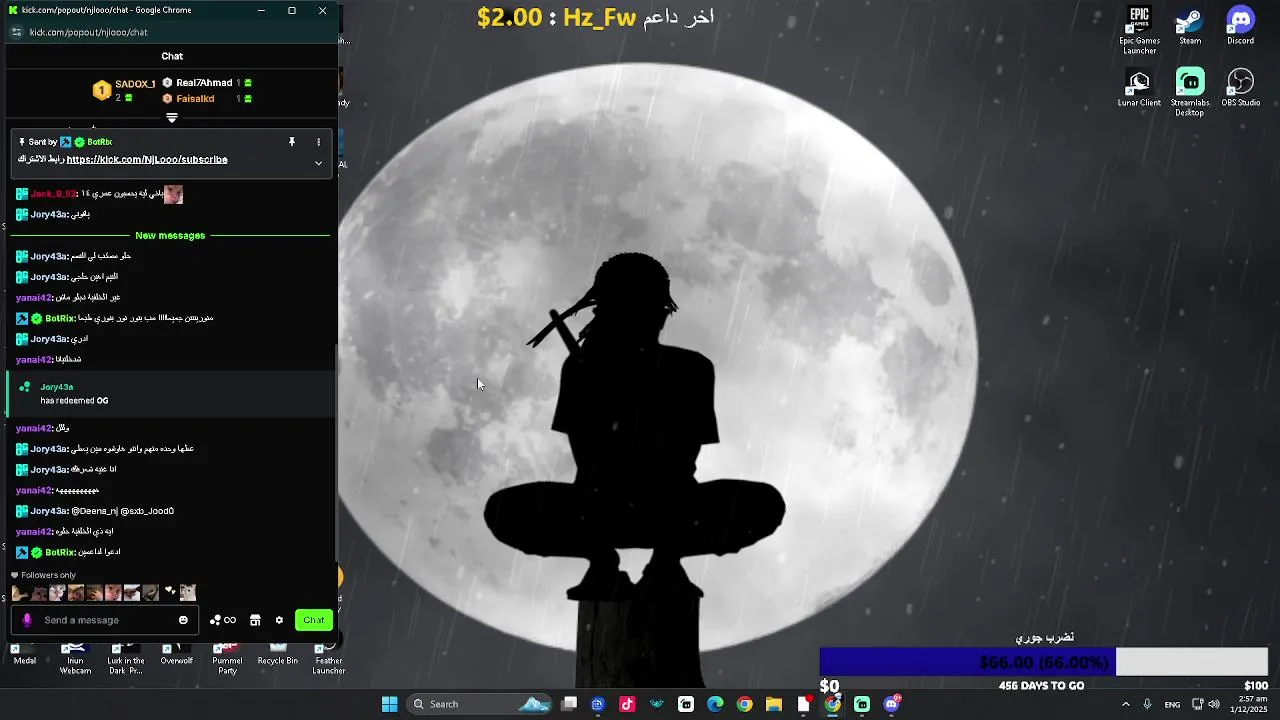Open the channel points infinity icon

(223, 620)
